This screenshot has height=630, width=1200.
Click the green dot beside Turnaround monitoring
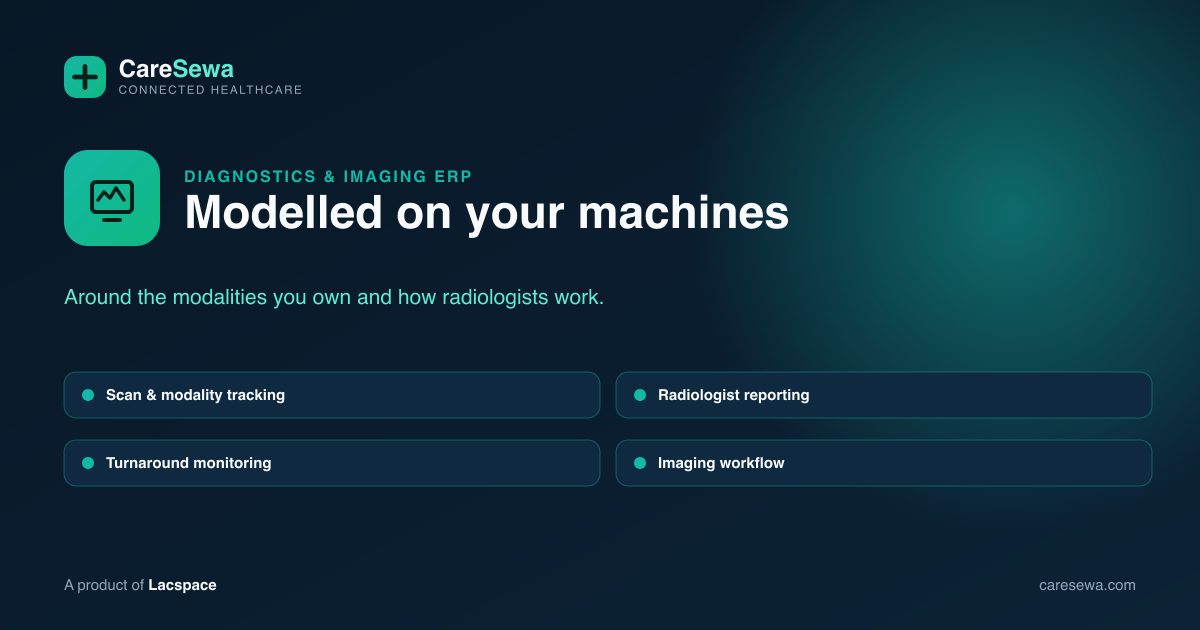pyautogui.click(x=88, y=463)
